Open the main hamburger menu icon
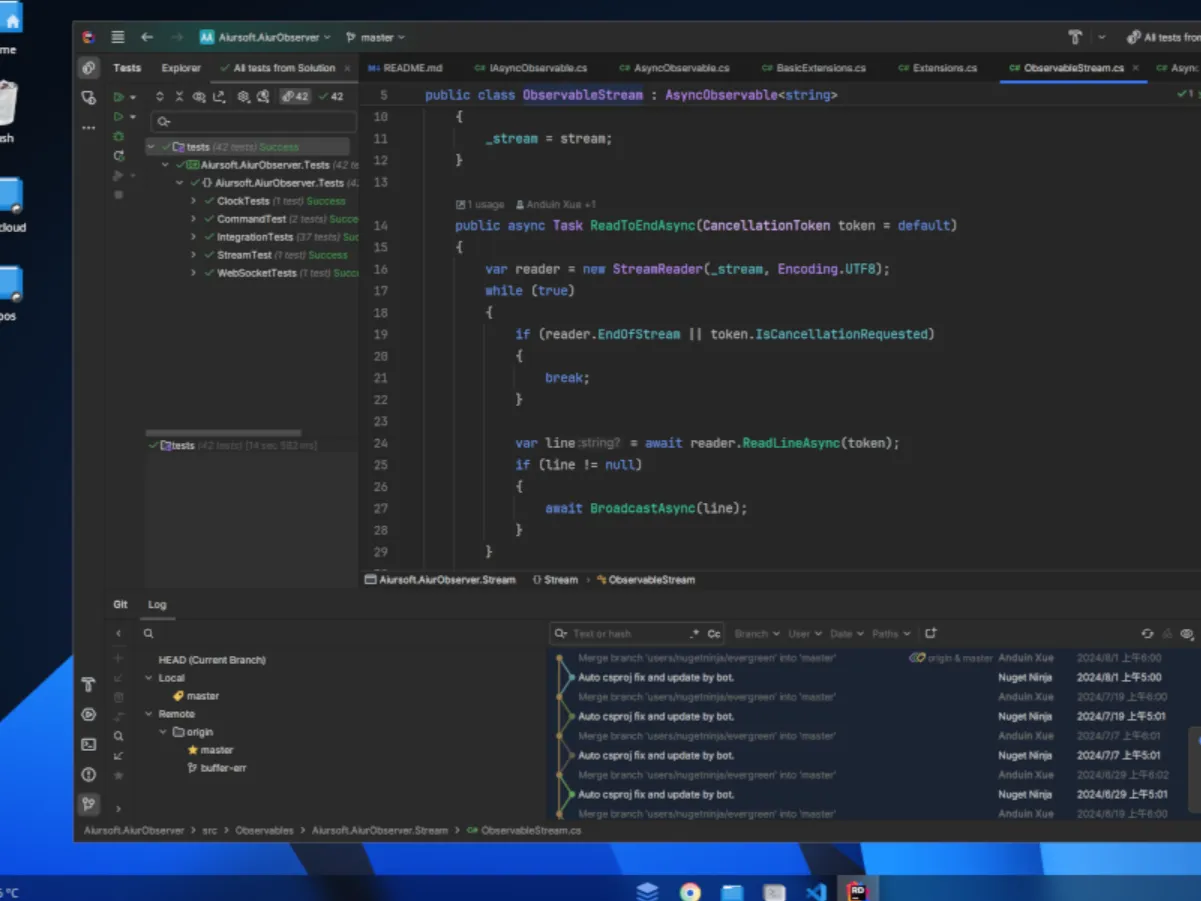This screenshot has width=1201, height=901. point(117,36)
